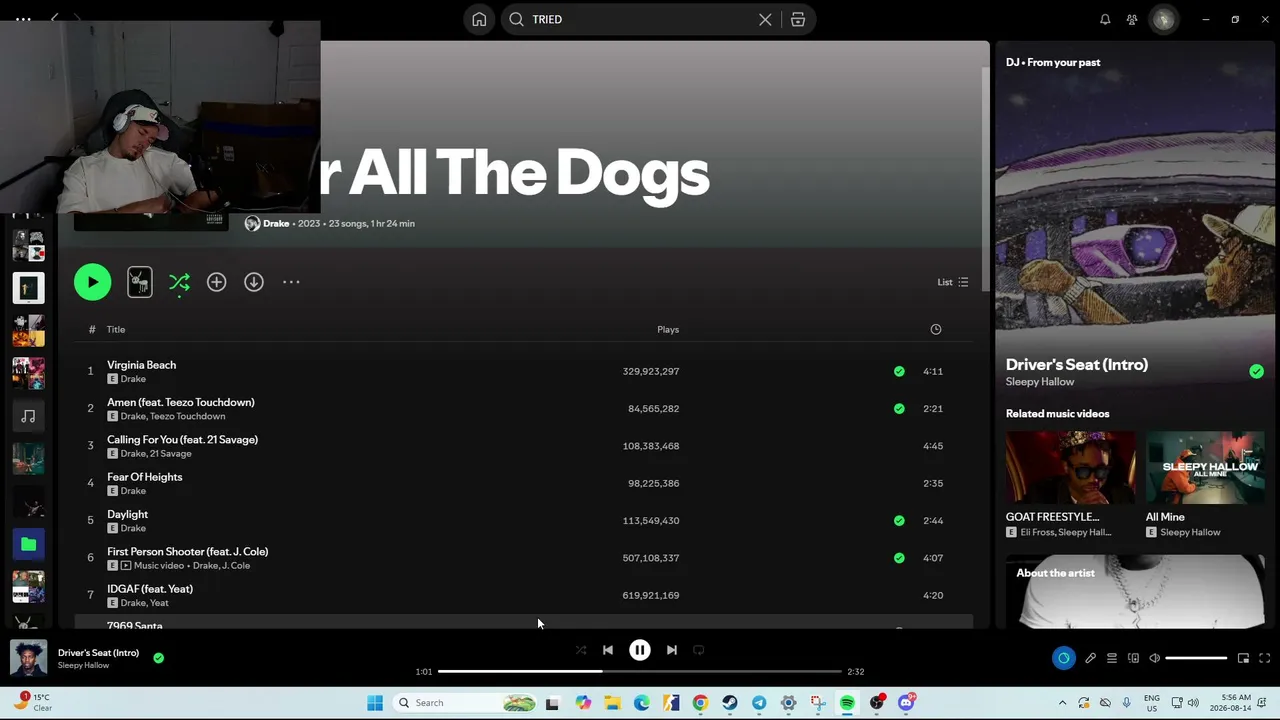
Task: Open GOAT FREESTYLE related music video thumbnail
Action: click(x=1071, y=467)
